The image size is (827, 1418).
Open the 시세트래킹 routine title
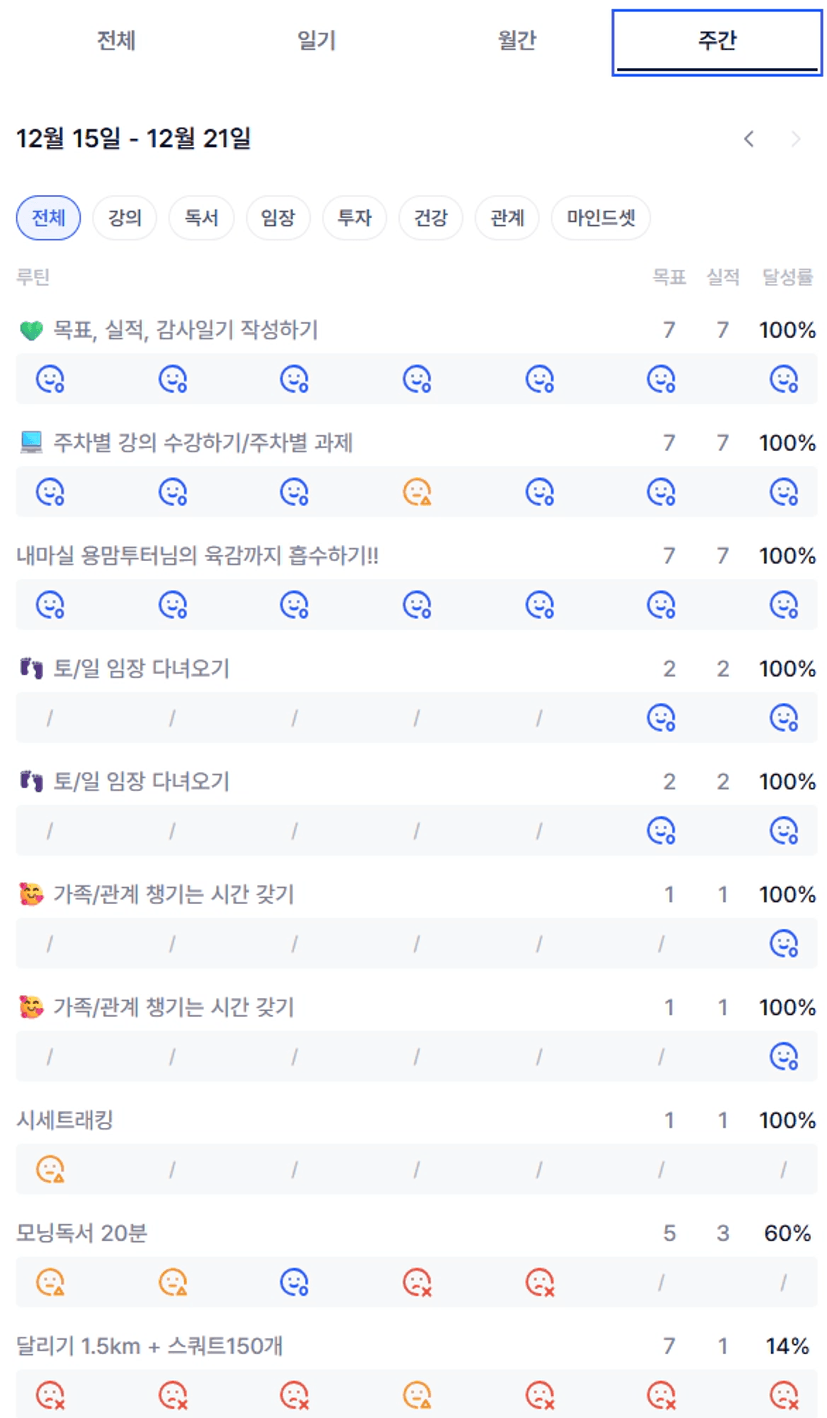65,1120
